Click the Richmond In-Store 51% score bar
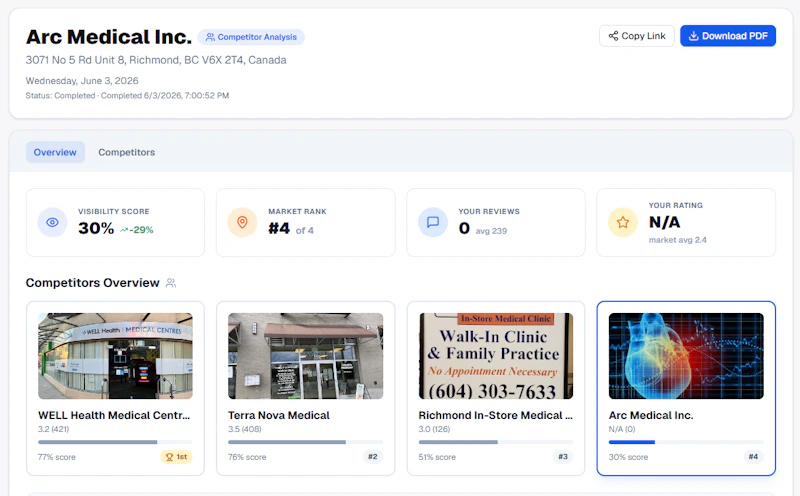800x496 pixels. coord(495,442)
